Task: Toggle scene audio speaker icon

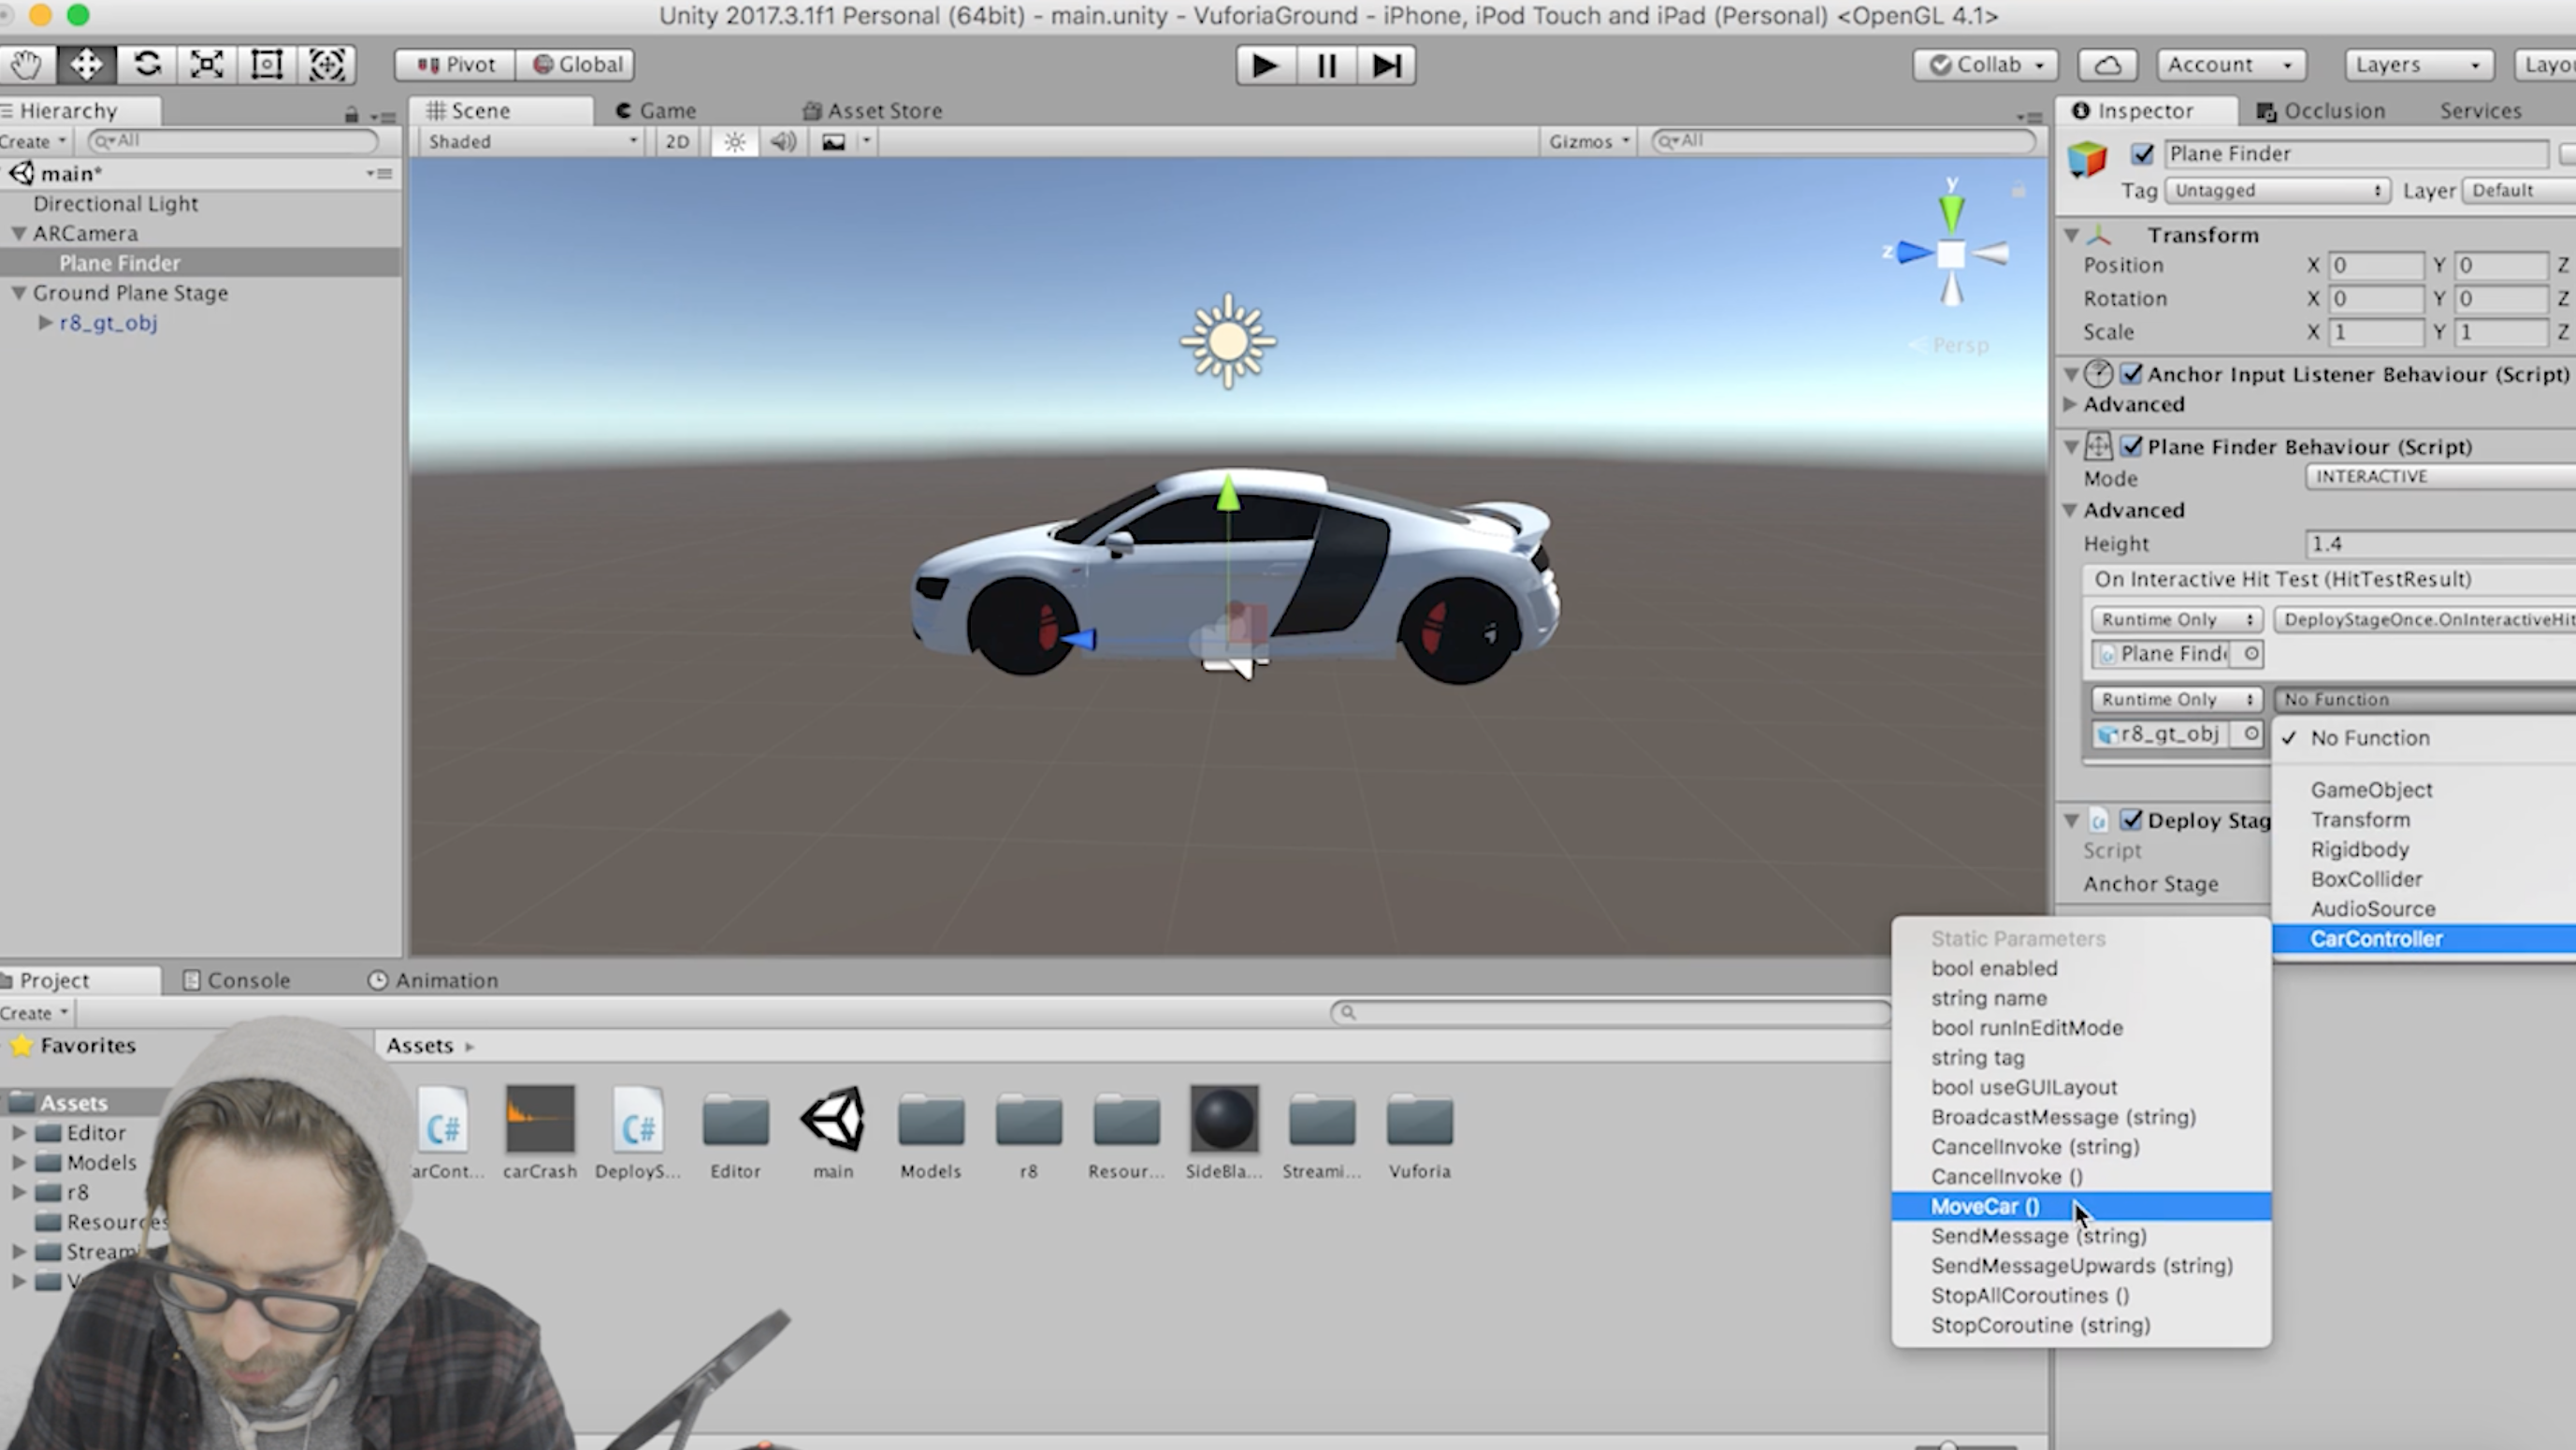Action: [783, 142]
